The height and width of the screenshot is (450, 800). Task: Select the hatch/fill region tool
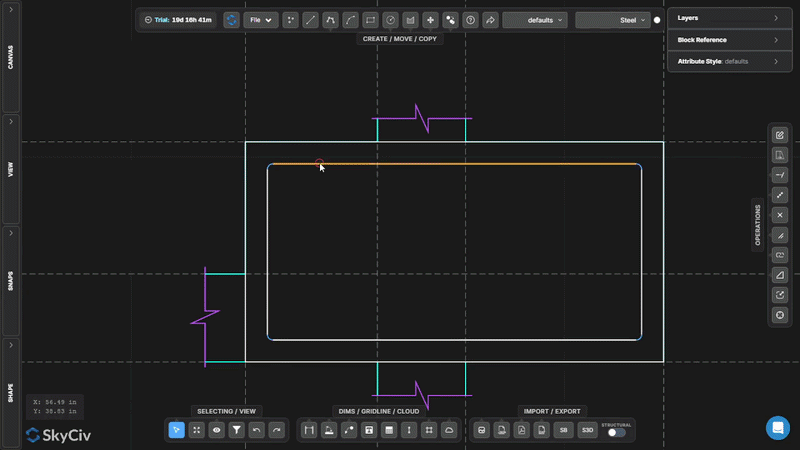point(410,20)
